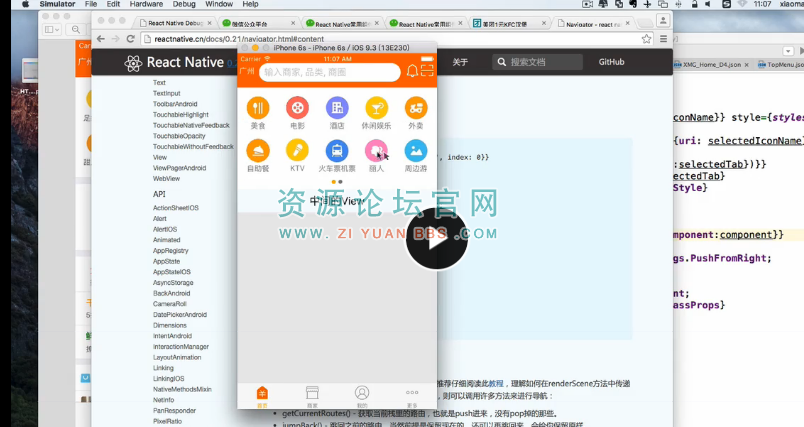Select the more tab in simulator bottom bar
Screen dimensions: 804x427
tap(412, 396)
